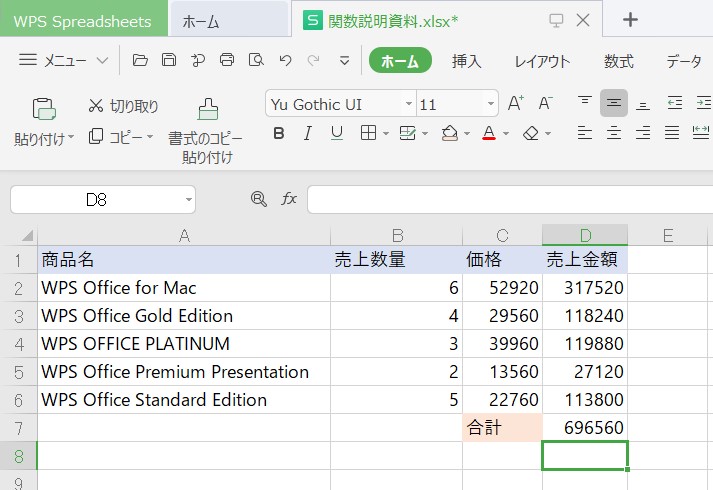This screenshot has height=490, width=713.
Task: Switch to the WPS Spreadsheets tab
Action: click(x=84, y=19)
